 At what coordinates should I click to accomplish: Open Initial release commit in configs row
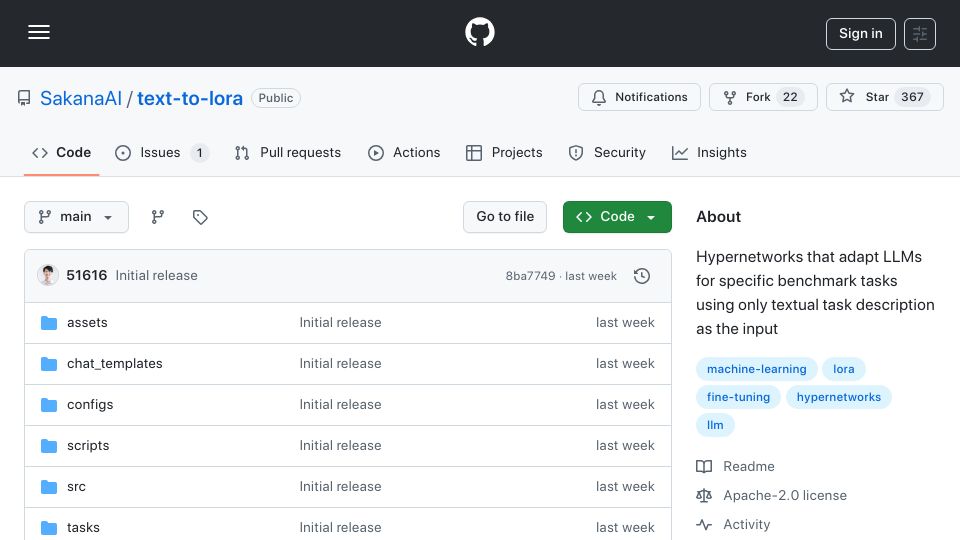(340, 405)
